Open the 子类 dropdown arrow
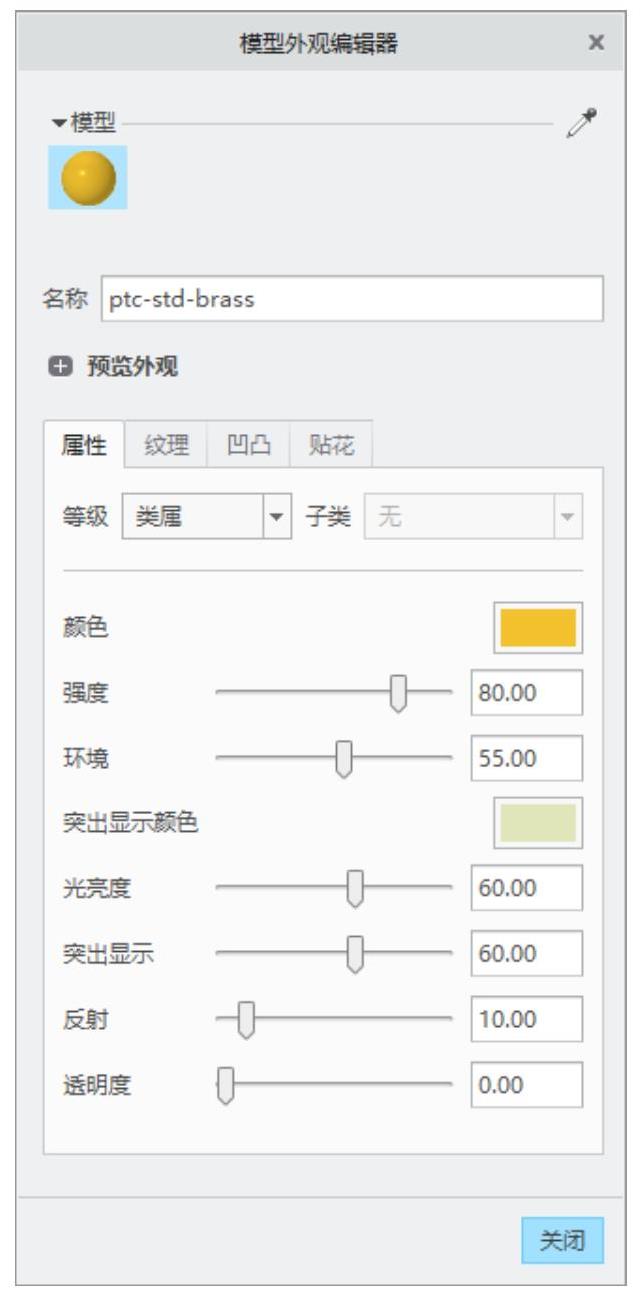Screen dimensions: 642x1295 coord(568,517)
